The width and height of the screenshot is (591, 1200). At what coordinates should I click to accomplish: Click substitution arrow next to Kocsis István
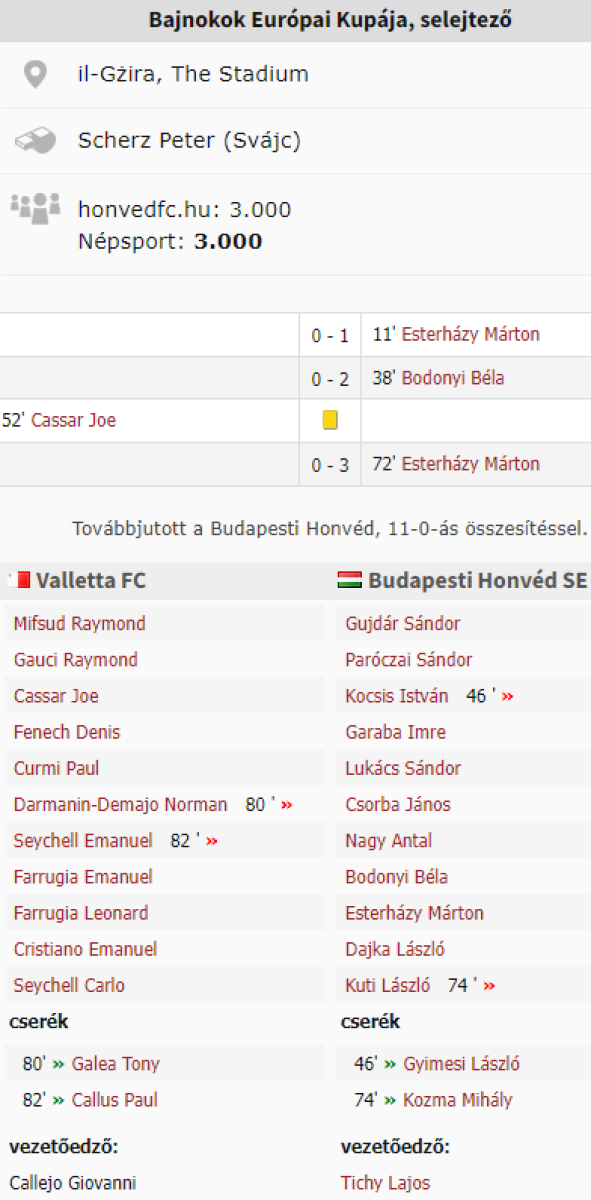pyautogui.click(x=507, y=696)
